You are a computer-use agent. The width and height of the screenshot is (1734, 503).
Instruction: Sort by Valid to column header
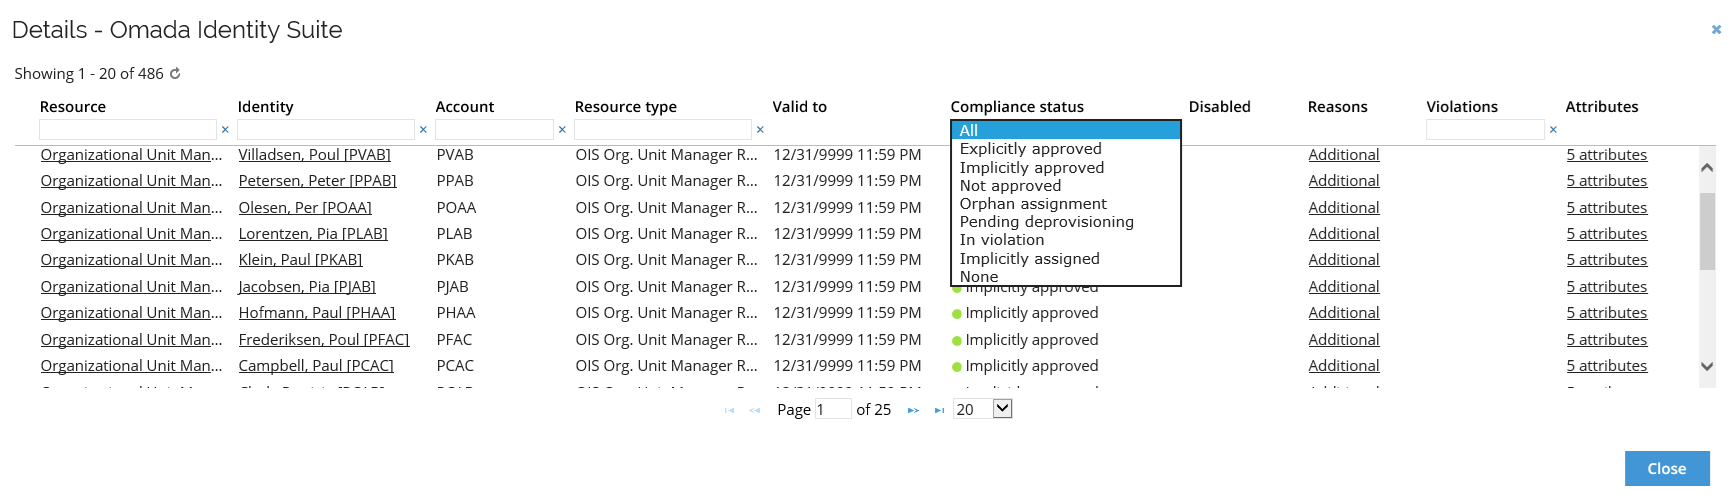(800, 107)
